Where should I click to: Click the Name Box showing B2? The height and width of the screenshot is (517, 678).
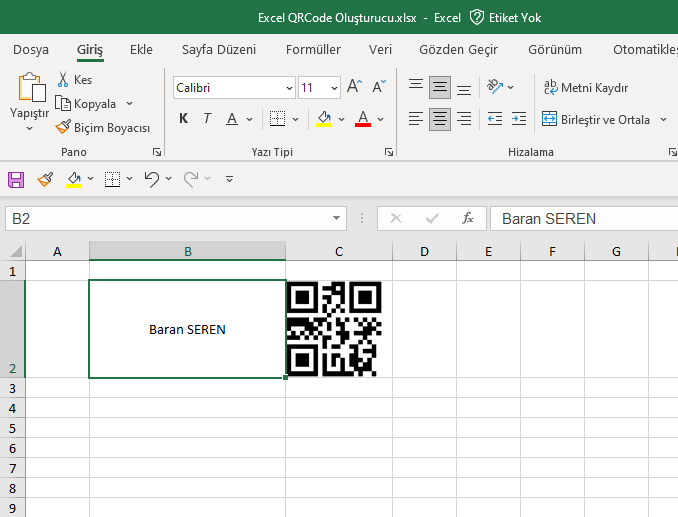tap(176, 219)
